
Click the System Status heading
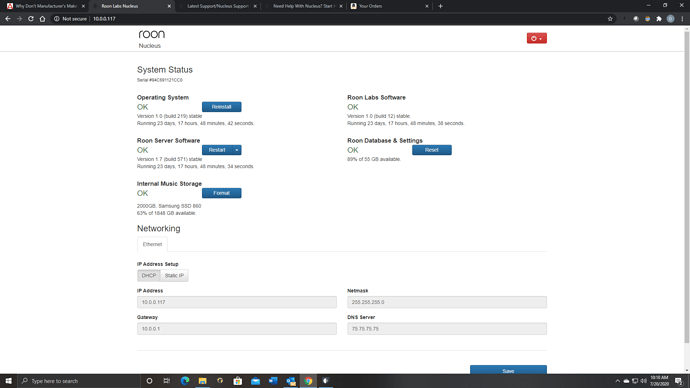tap(165, 70)
